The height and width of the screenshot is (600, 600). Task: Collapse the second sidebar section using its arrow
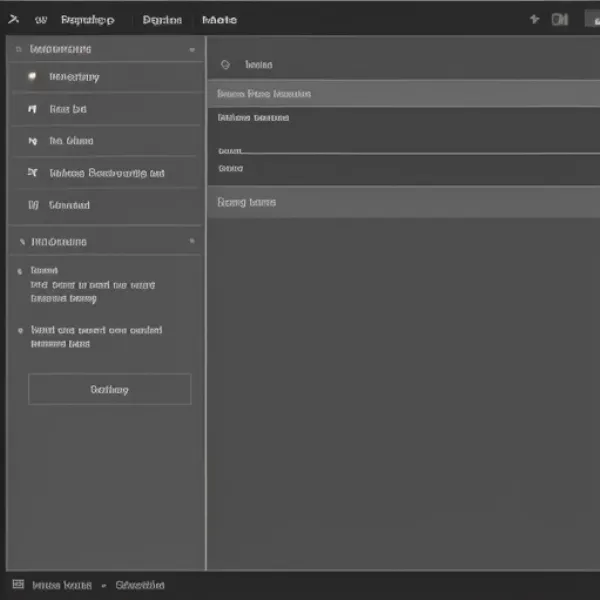pyautogui.click(x=19, y=241)
